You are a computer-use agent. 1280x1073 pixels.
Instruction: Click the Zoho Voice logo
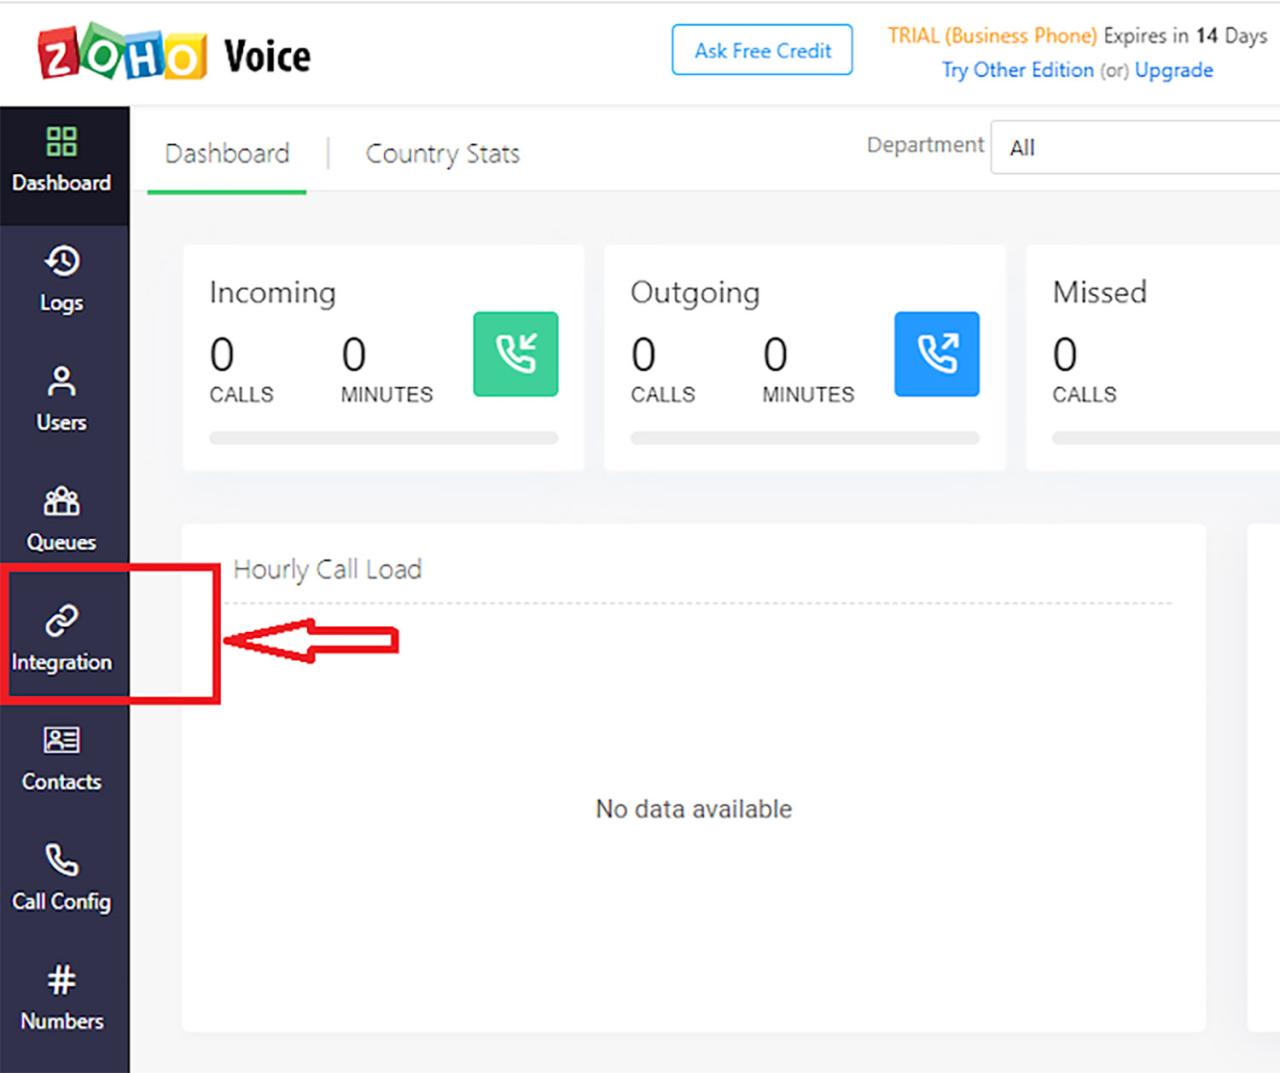(170, 54)
